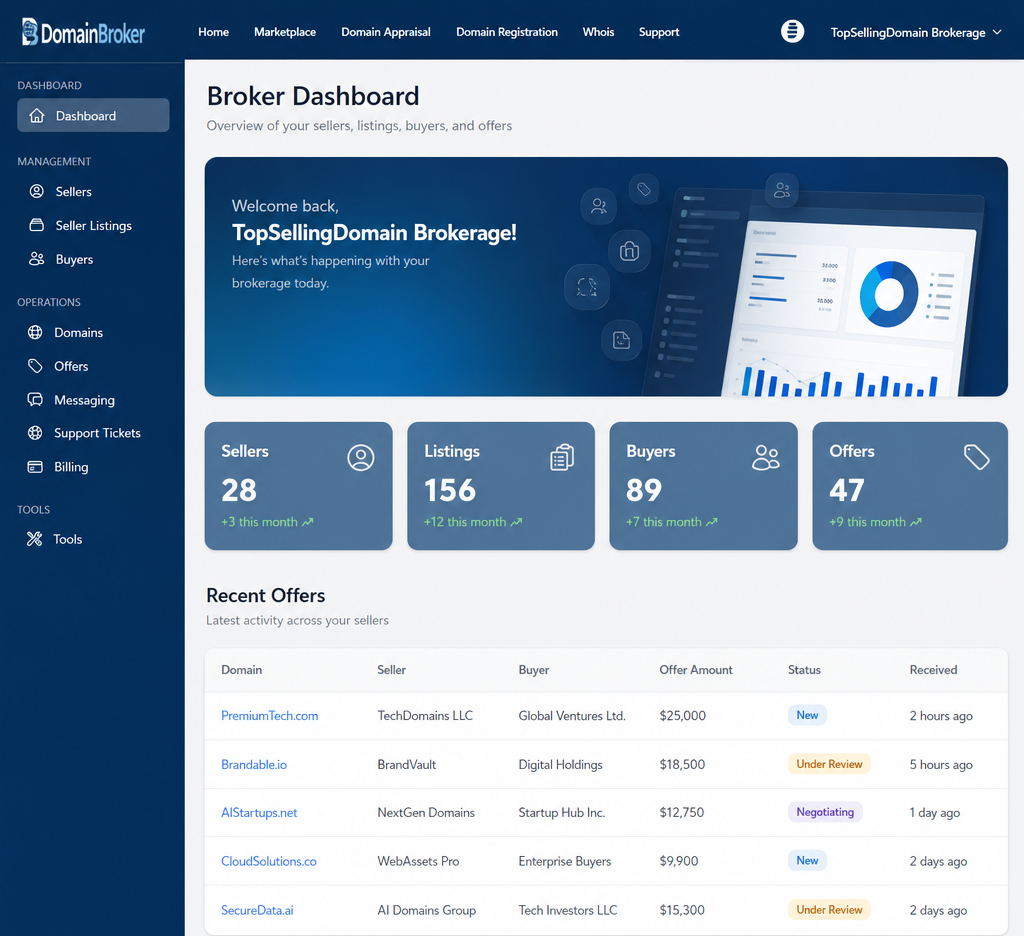1024x936 pixels.
Task: Click the Received column header
Action: [x=933, y=670]
